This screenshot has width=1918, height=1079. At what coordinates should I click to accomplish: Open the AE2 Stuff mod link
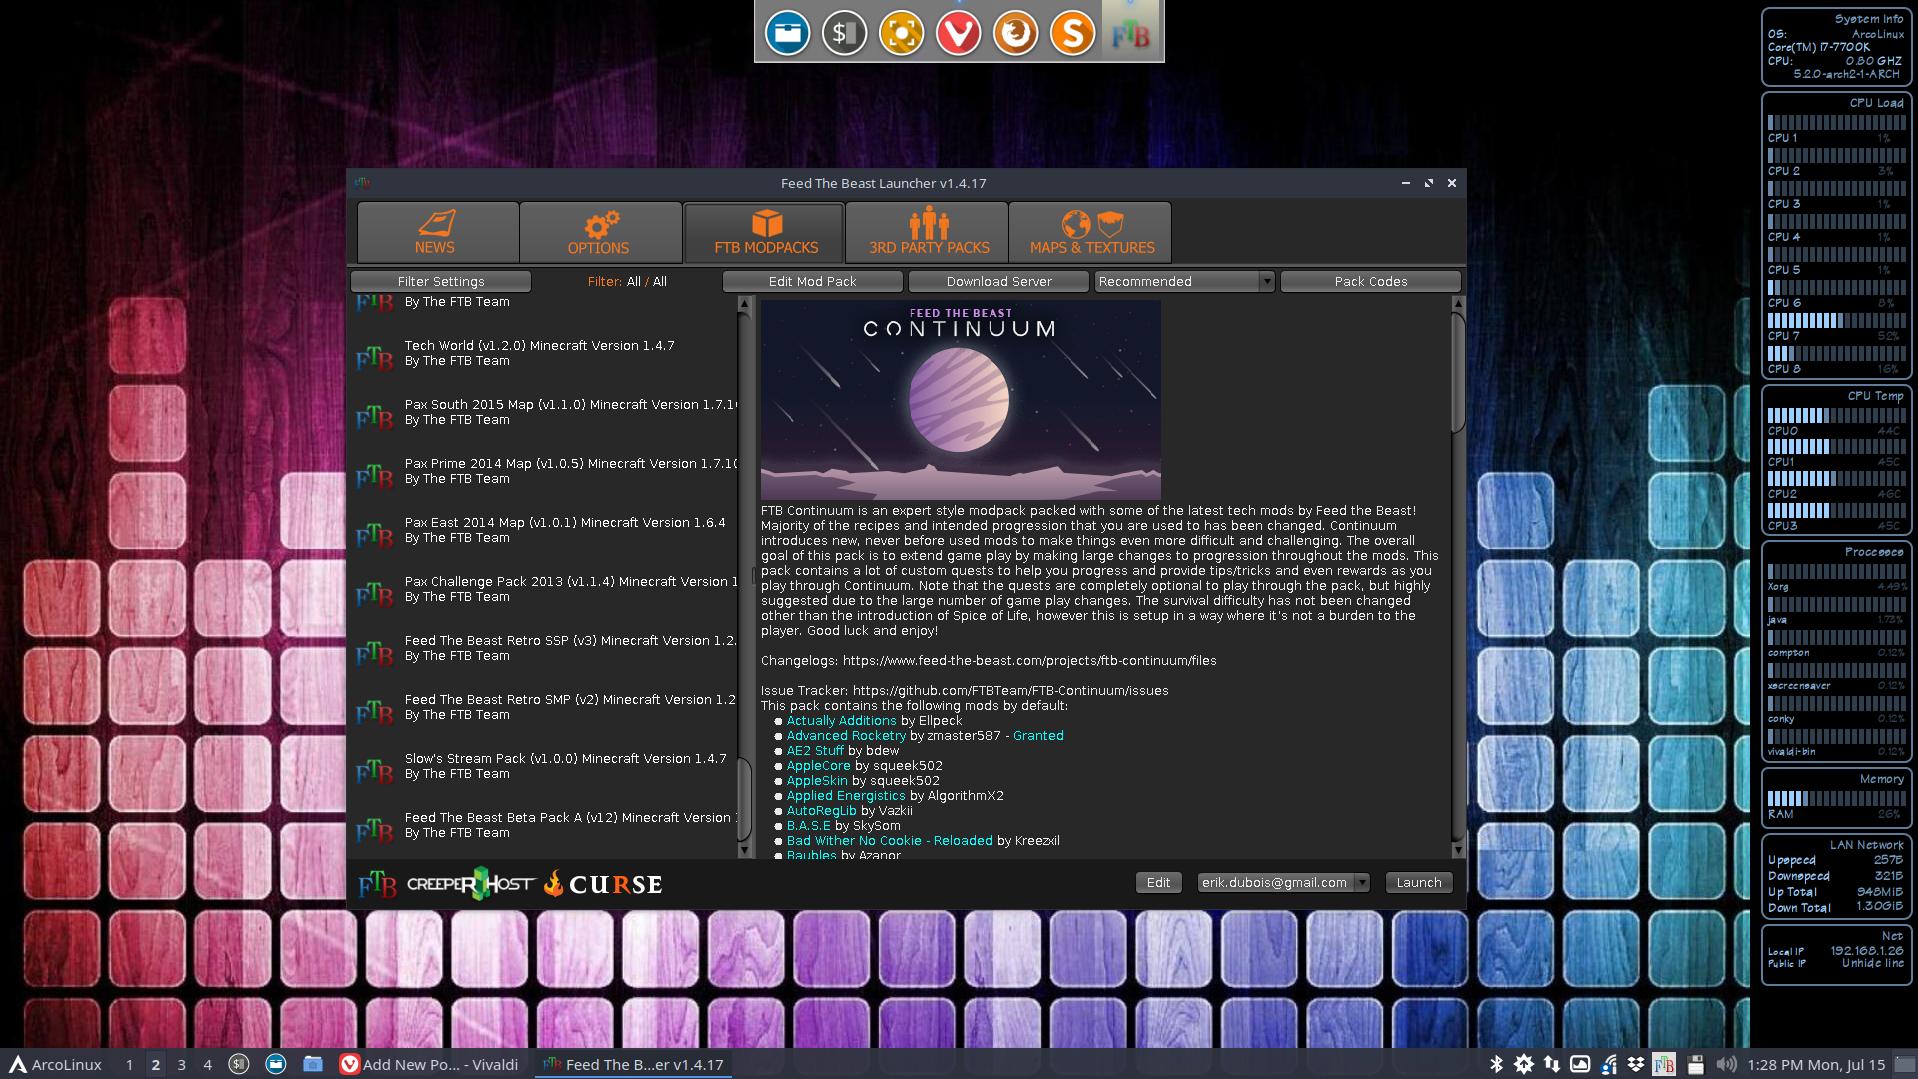click(815, 750)
